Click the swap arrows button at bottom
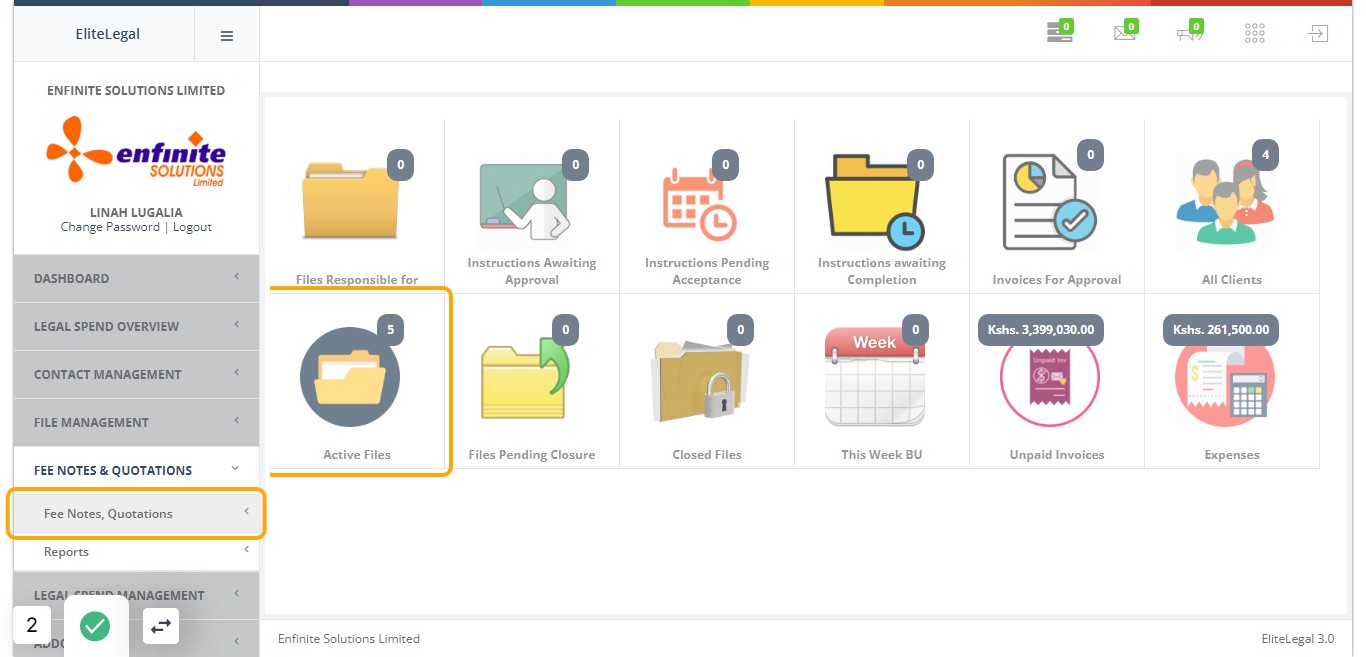The width and height of the screenshot is (1366, 657). pos(161,627)
